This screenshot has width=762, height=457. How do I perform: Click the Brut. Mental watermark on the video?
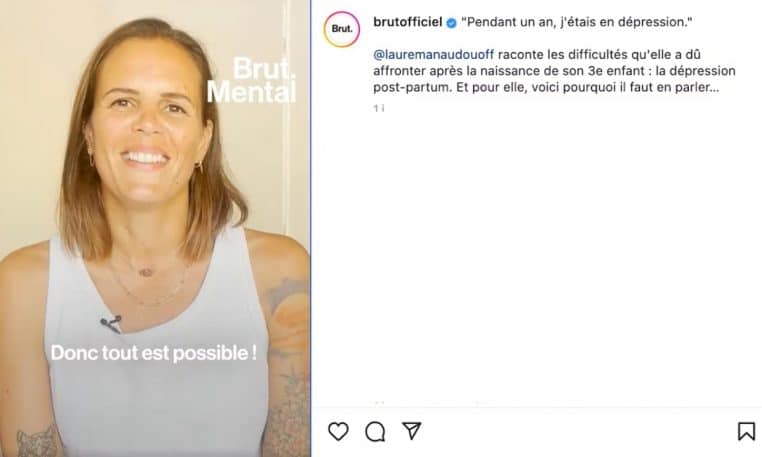(251, 80)
